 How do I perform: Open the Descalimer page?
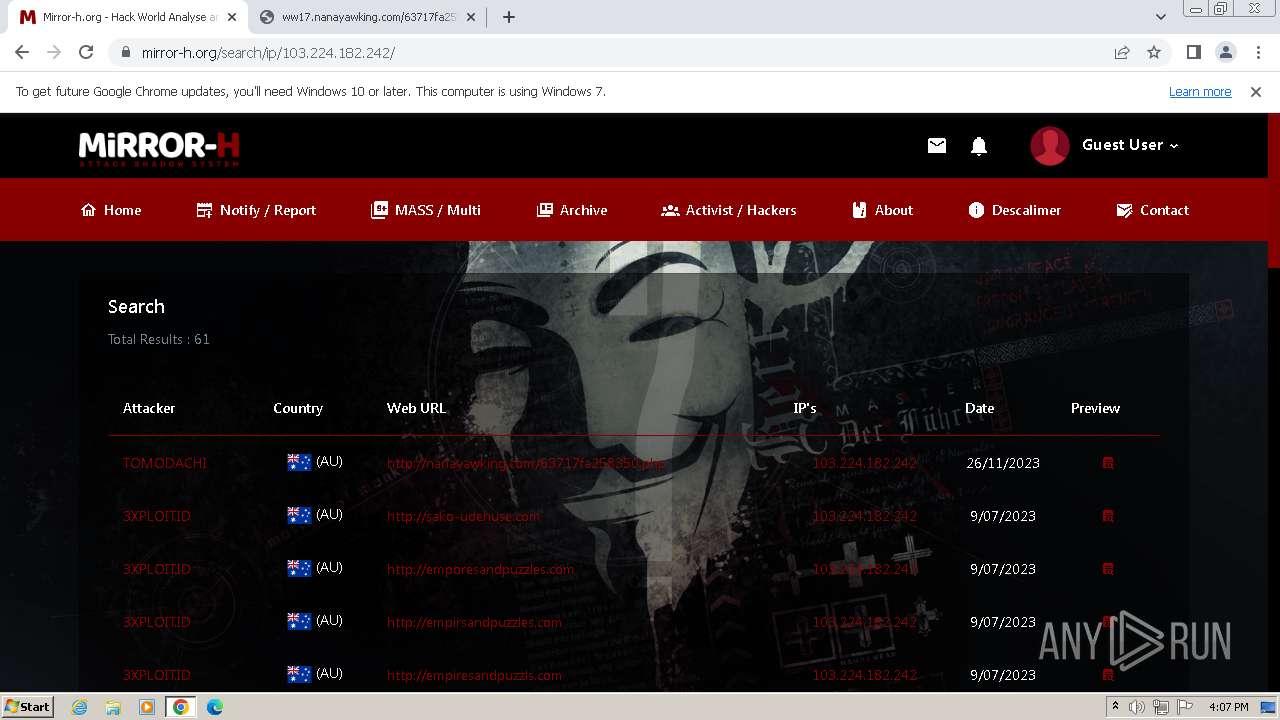1015,210
